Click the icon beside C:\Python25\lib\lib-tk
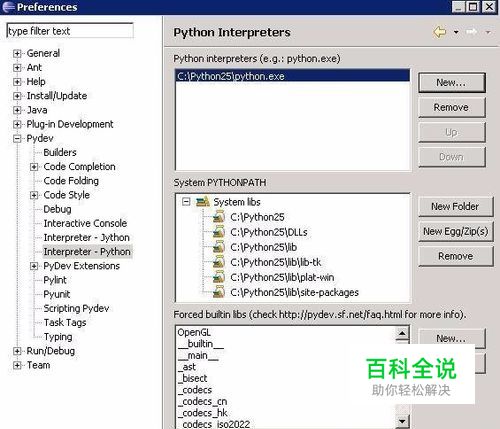The height and width of the screenshot is (429, 500). click(x=219, y=262)
